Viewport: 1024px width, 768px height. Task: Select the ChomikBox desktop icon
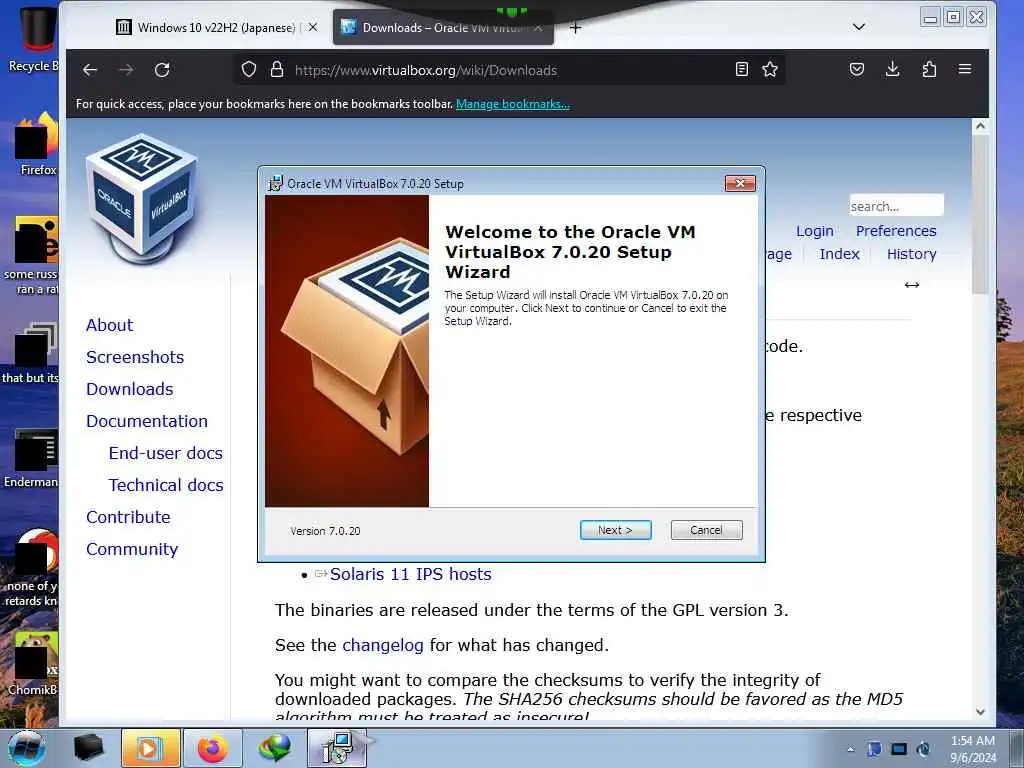click(33, 664)
